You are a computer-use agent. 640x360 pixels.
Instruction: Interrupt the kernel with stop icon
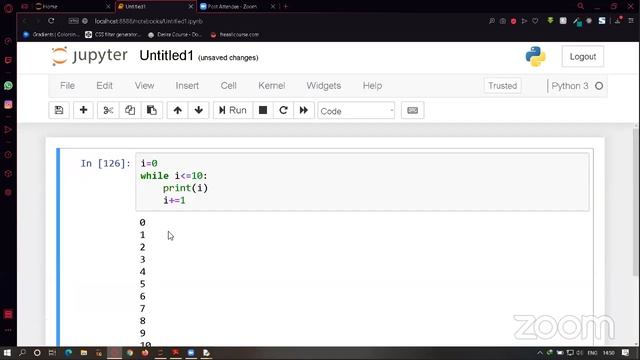(263, 110)
